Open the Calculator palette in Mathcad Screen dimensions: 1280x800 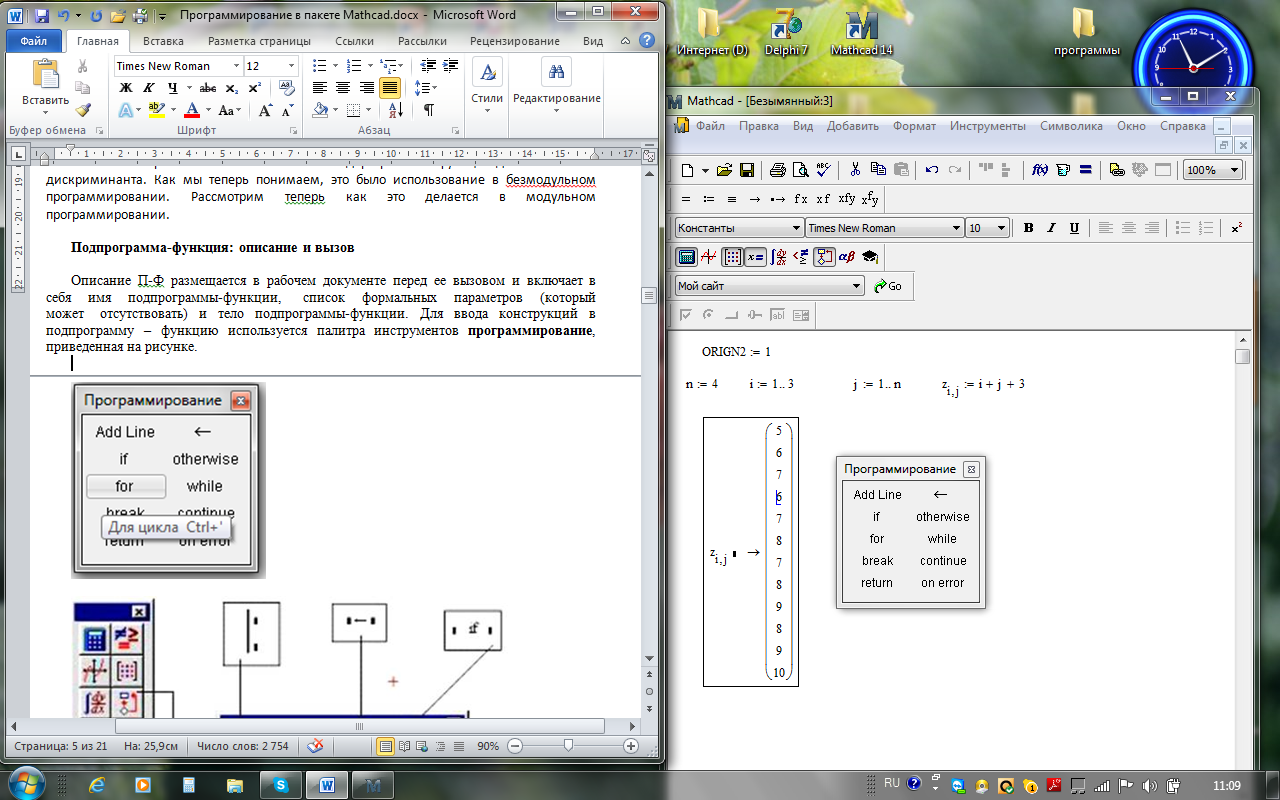(686, 257)
